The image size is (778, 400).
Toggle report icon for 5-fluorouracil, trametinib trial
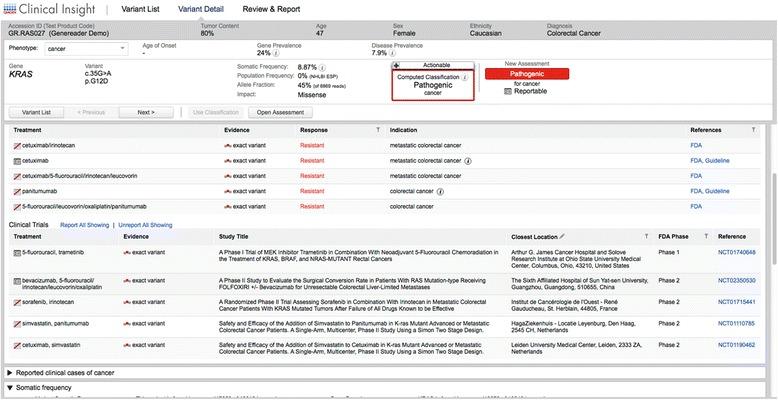[17, 253]
